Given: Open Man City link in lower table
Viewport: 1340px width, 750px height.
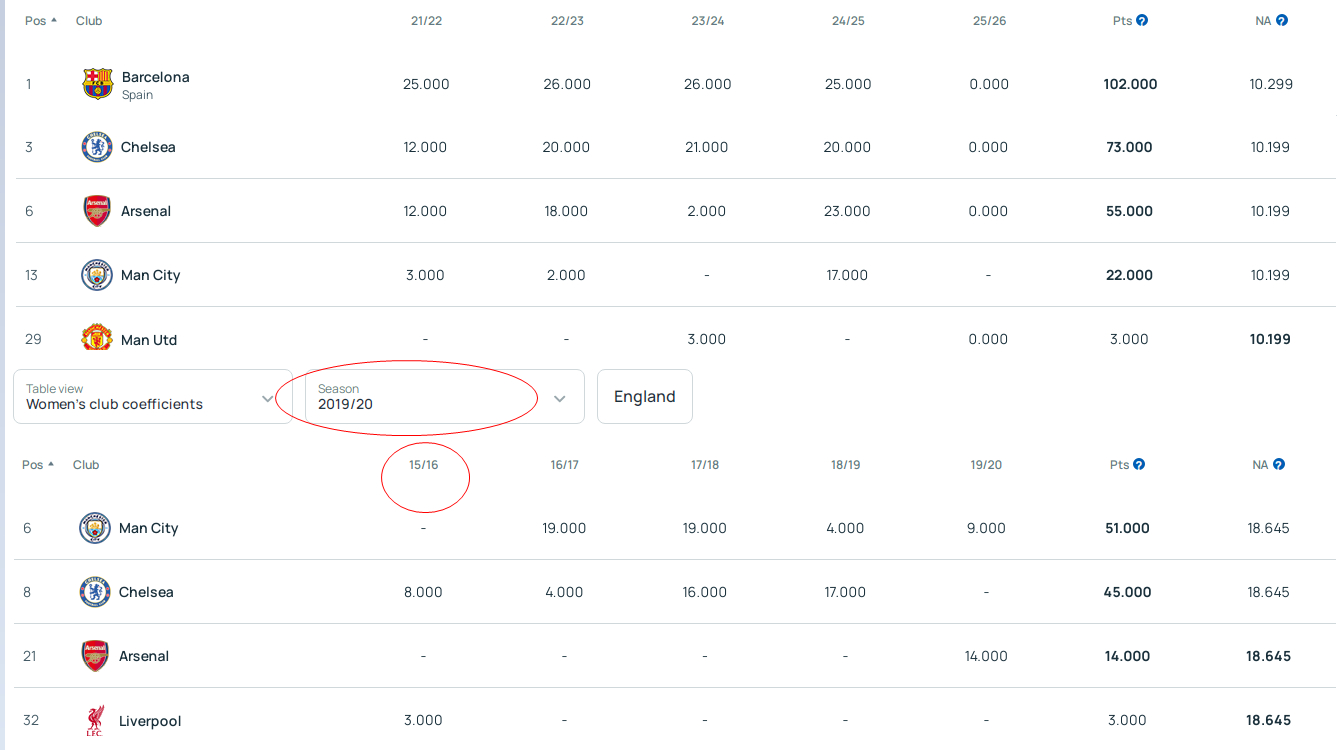Looking at the screenshot, I should point(149,528).
